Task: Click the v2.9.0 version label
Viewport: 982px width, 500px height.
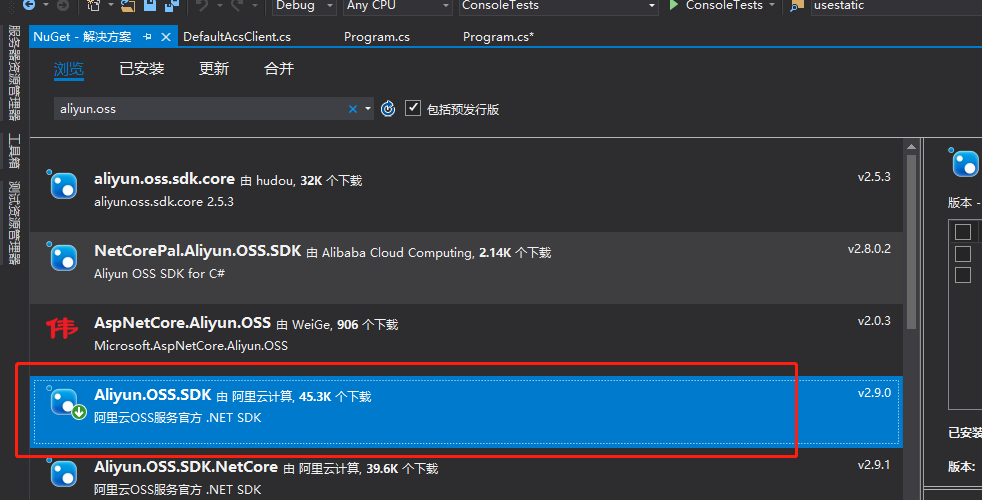Action: pyautogui.click(x=874, y=393)
